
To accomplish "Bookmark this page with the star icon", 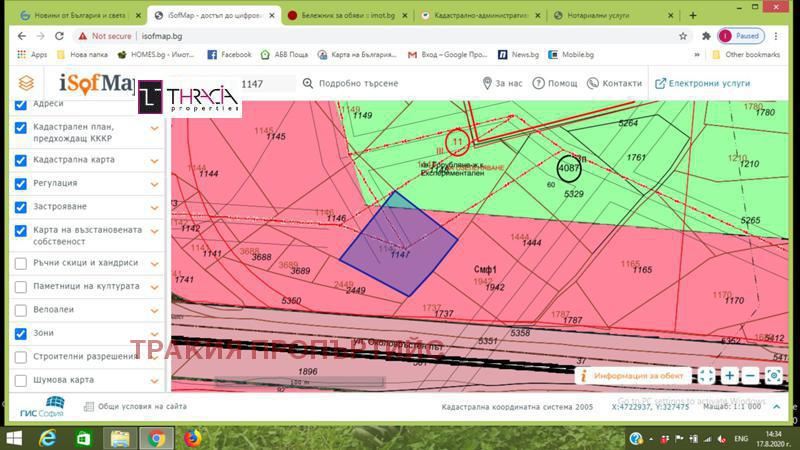I will (683, 36).
